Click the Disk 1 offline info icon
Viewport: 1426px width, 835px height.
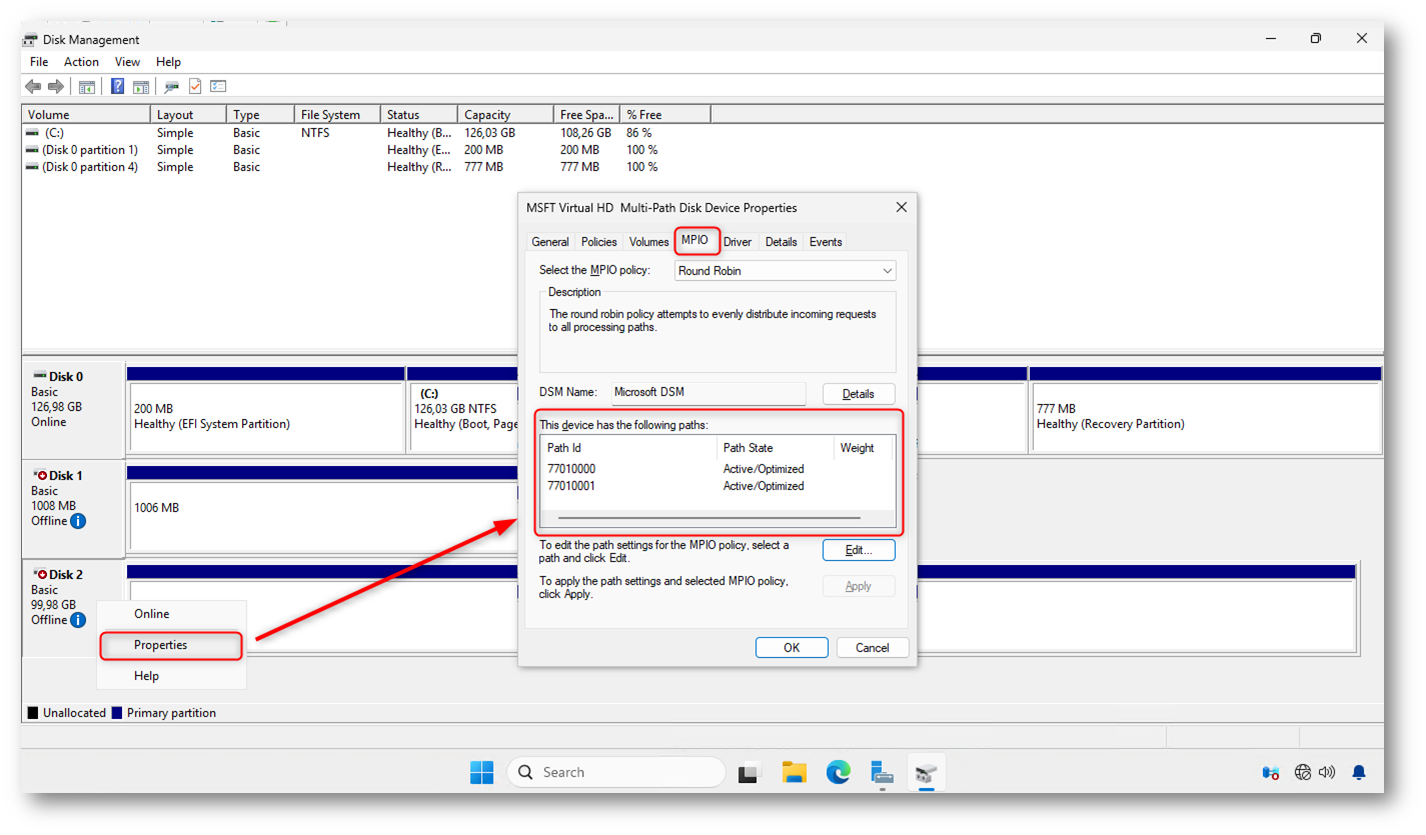click(78, 521)
